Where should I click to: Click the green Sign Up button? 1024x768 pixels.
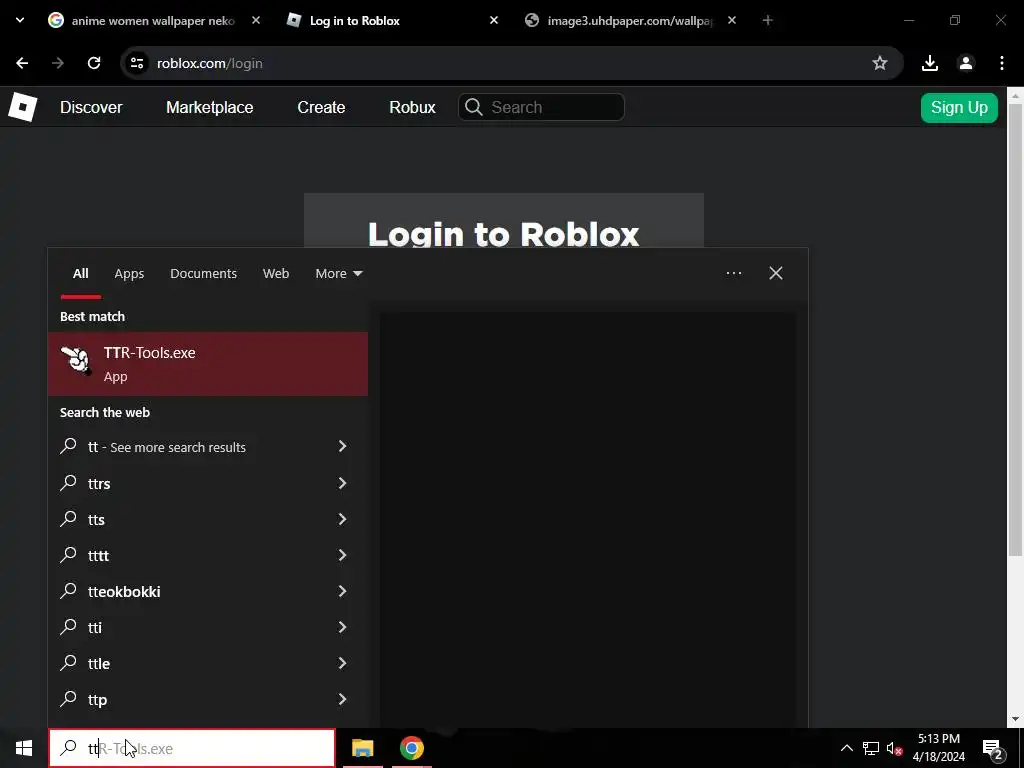click(x=959, y=108)
